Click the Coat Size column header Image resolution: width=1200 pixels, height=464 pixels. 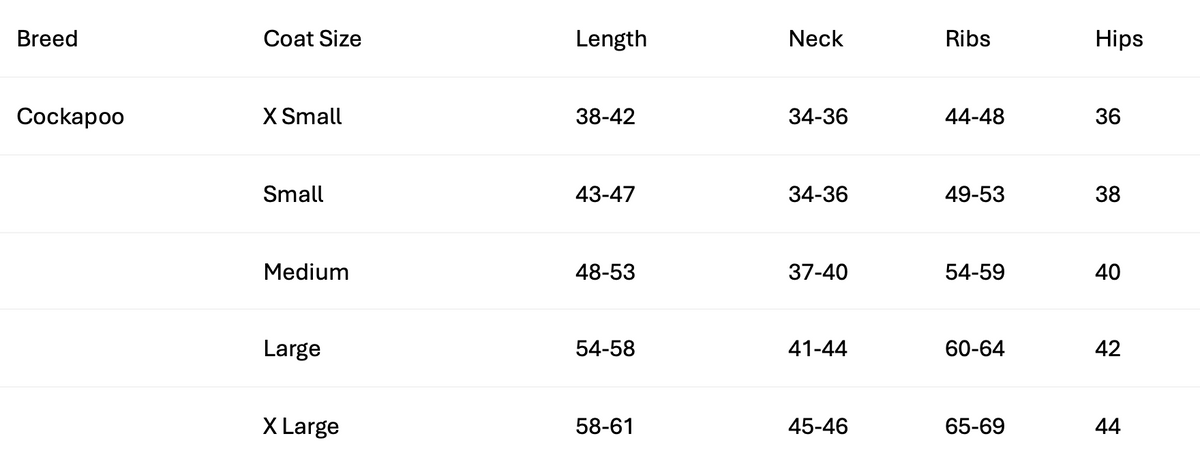[312, 39]
